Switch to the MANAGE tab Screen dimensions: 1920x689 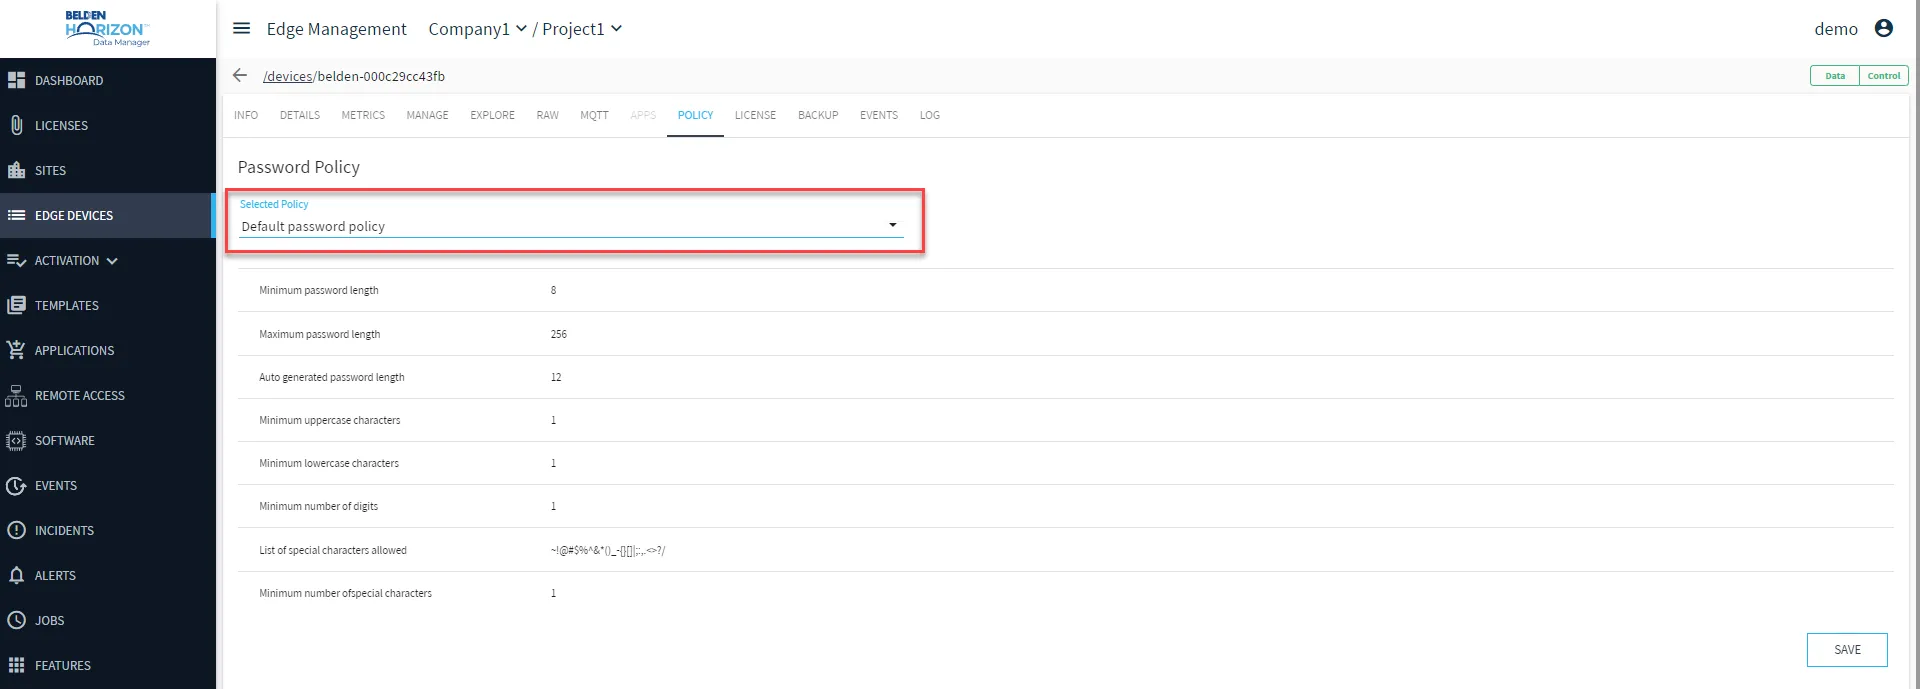tap(427, 115)
